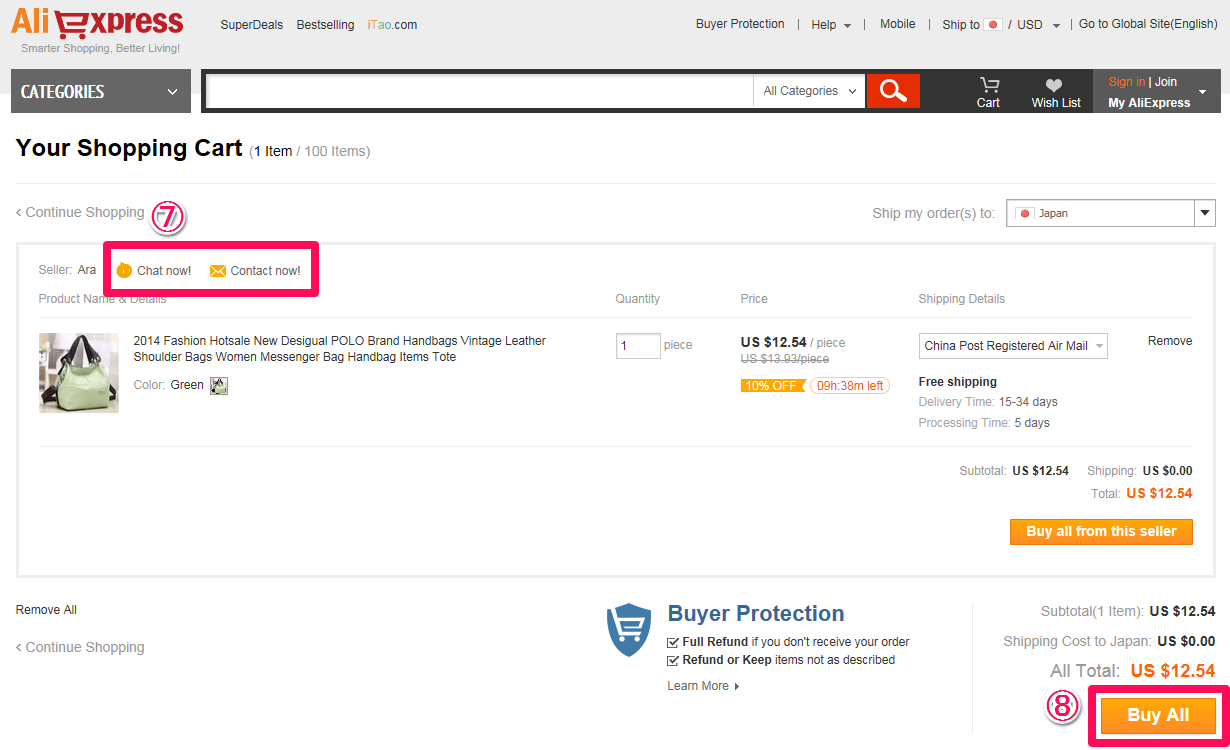Click the Buyer Protection shield icon
This screenshot has width=1230, height=750.
point(629,630)
